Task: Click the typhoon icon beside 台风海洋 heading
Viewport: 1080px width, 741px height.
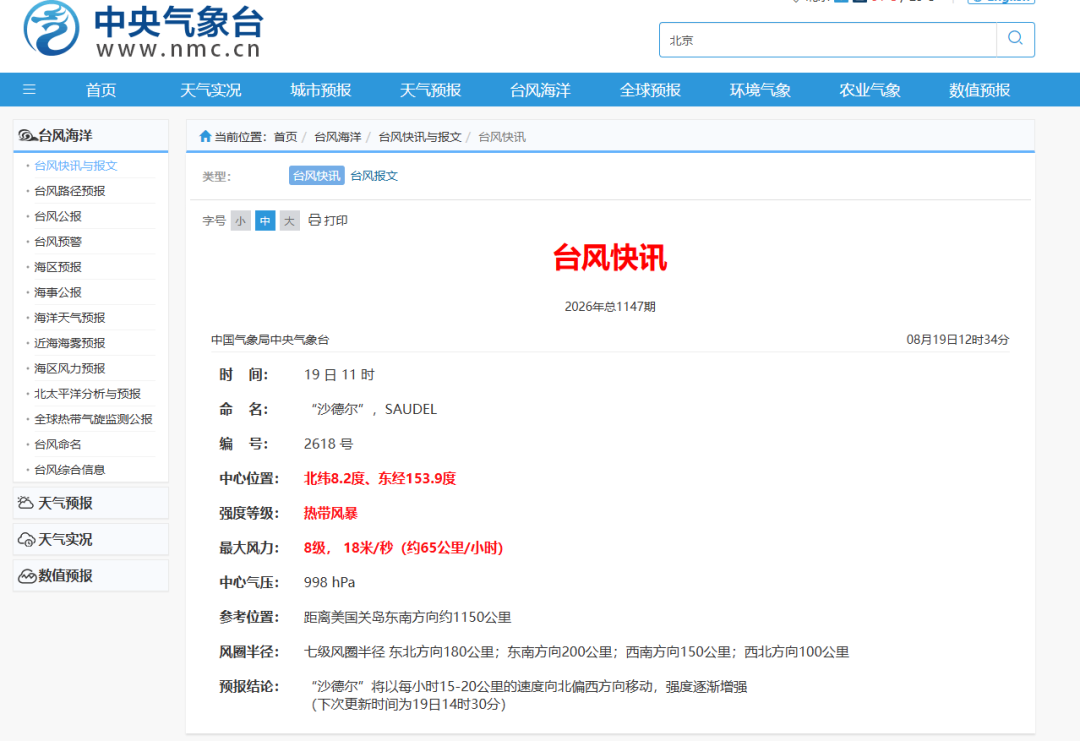Action: coord(26,136)
